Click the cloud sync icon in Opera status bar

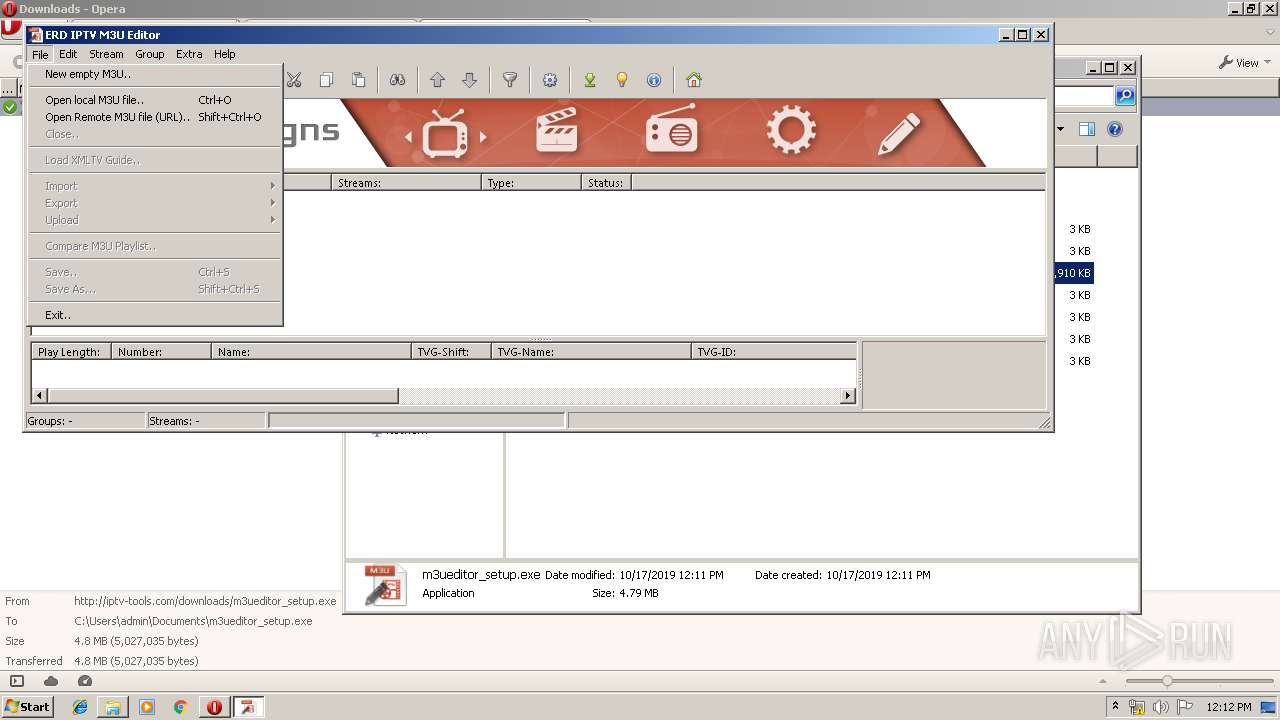click(x=51, y=681)
